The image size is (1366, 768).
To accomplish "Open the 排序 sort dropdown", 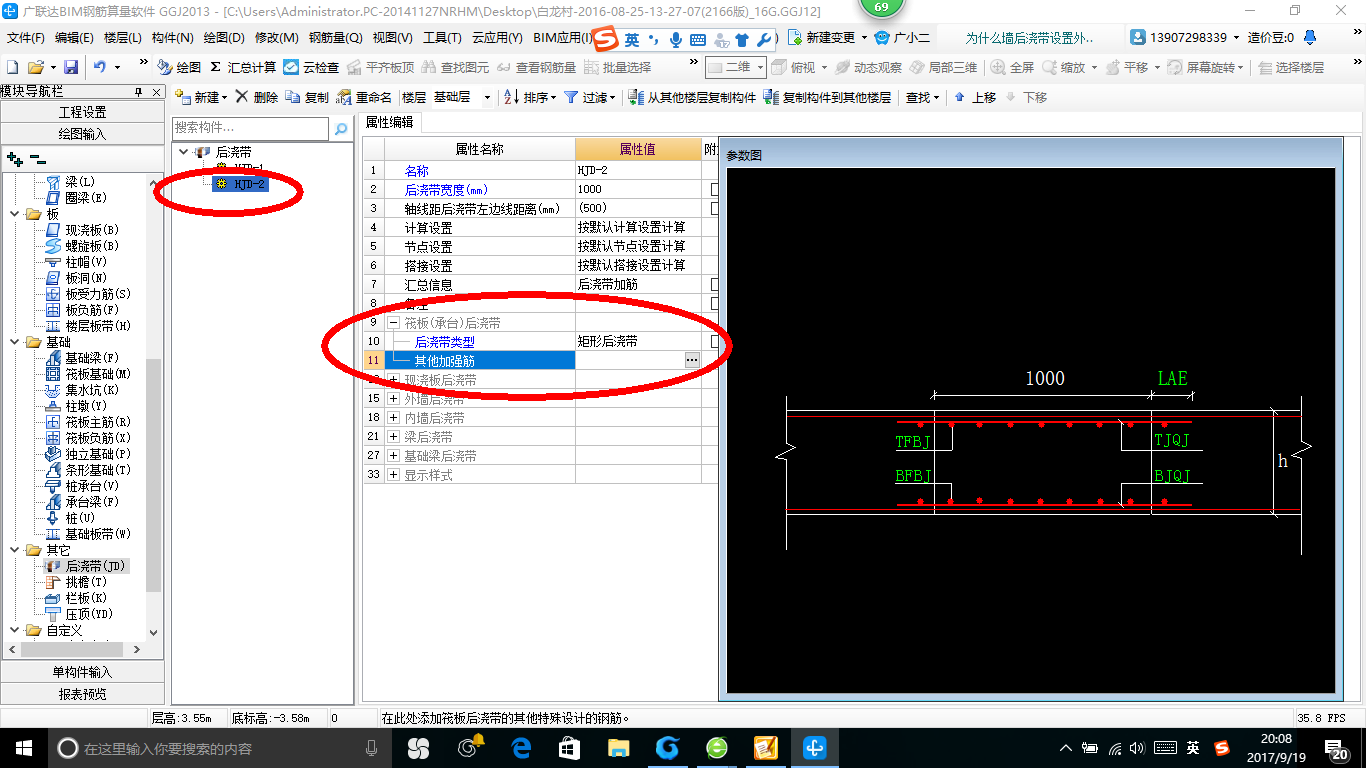I will 530,97.
